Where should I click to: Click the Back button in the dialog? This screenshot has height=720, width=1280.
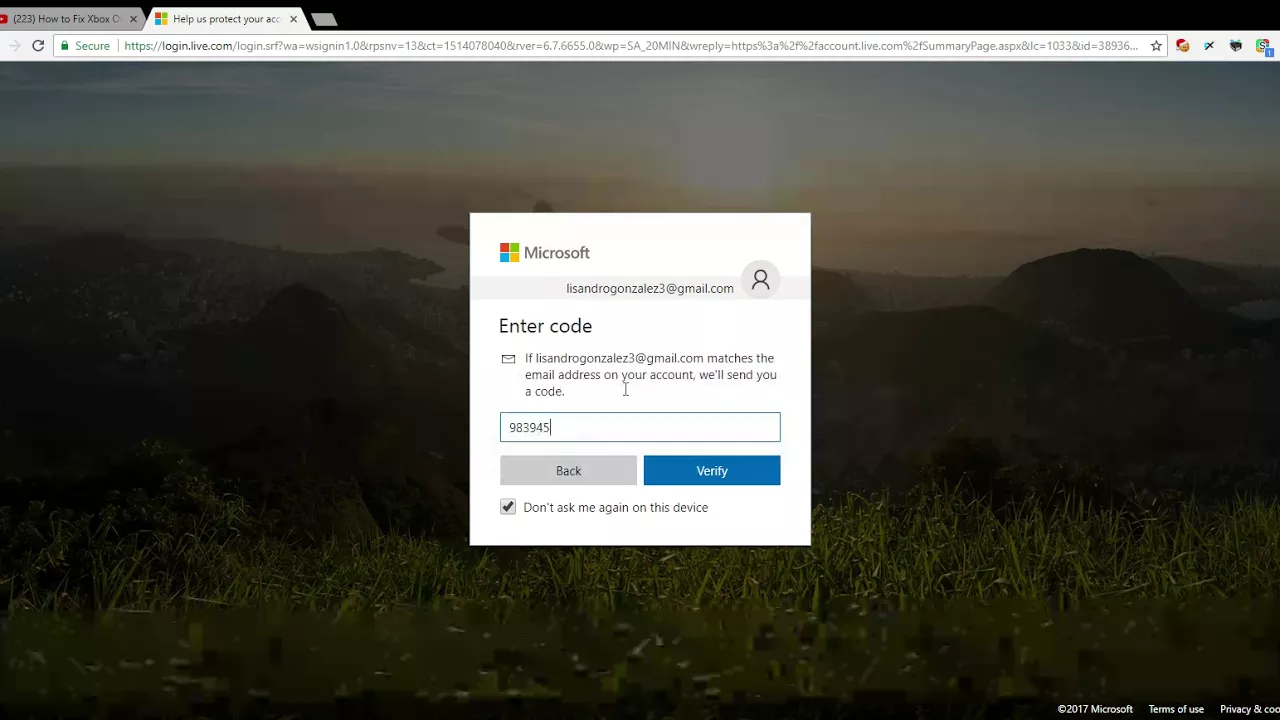point(568,470)
